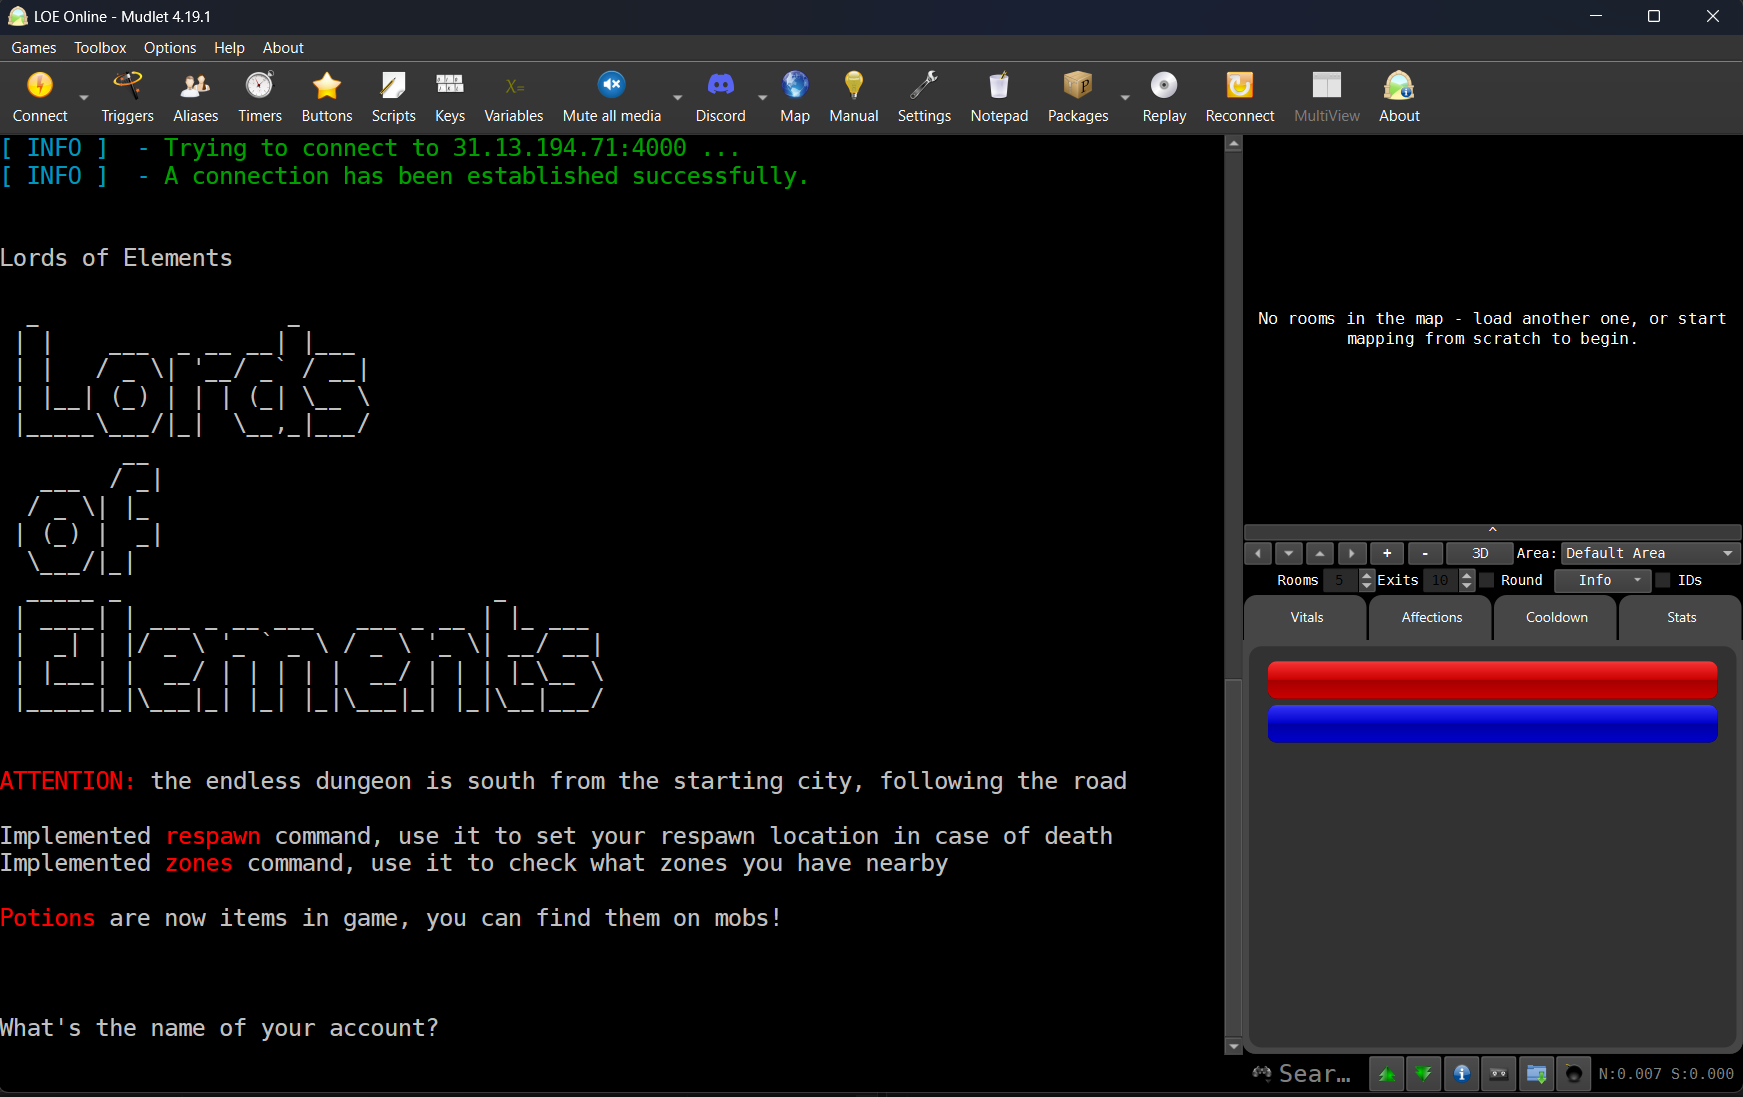This screenshot has height=1097, width=1743.
Task: Open the Aliases editor
Action: [195, 98]
